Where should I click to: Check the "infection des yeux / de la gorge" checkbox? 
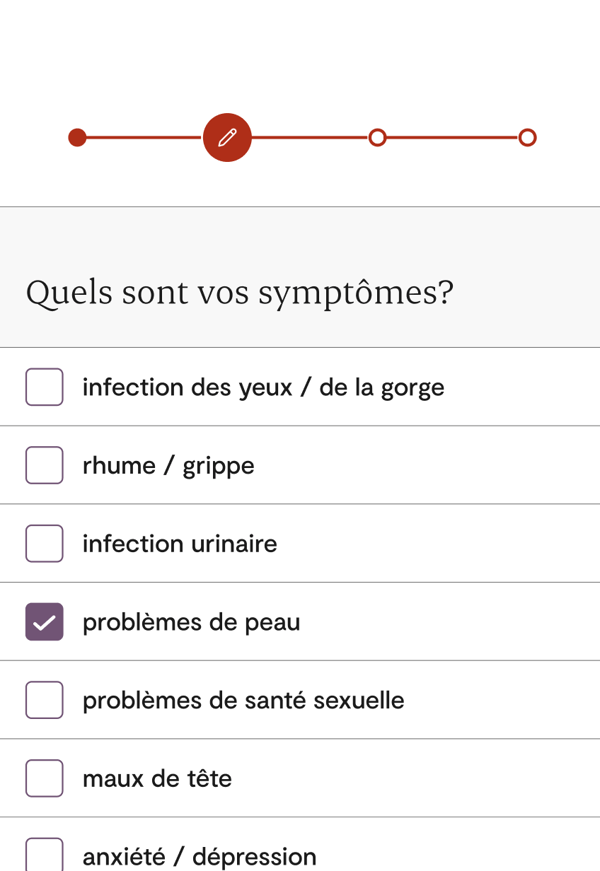tap(44, 387)
